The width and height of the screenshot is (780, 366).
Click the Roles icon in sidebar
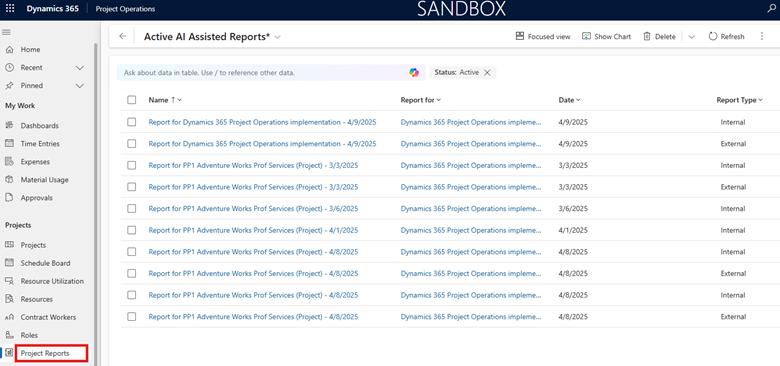(x=9, y=335)
